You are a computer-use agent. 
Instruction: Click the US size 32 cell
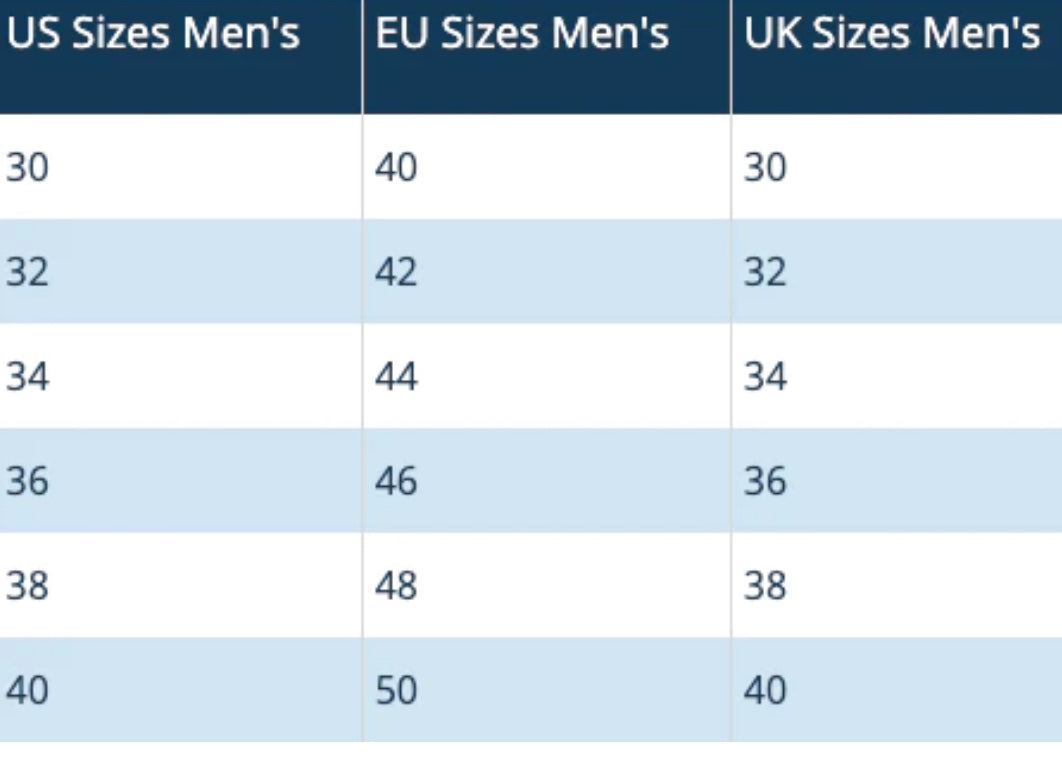(27, 272)
